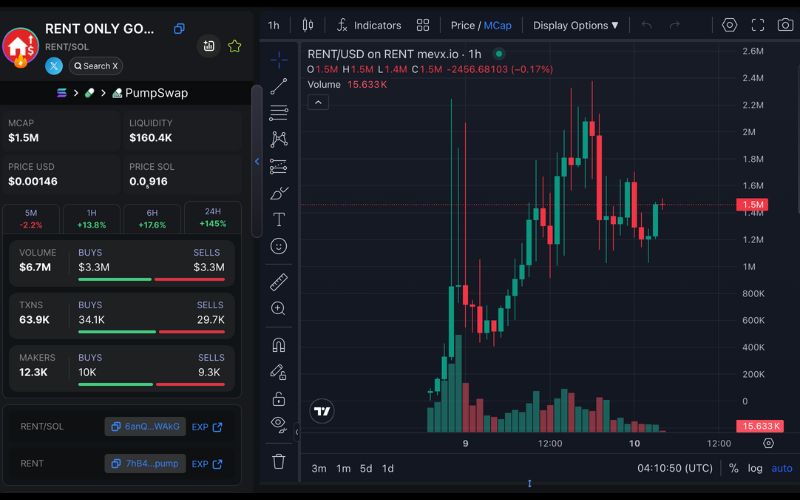Image resolution: width=800 pixels, height=500 pixels.
Task: Select the forecasting and measurement tool
Action: (279, 166)
